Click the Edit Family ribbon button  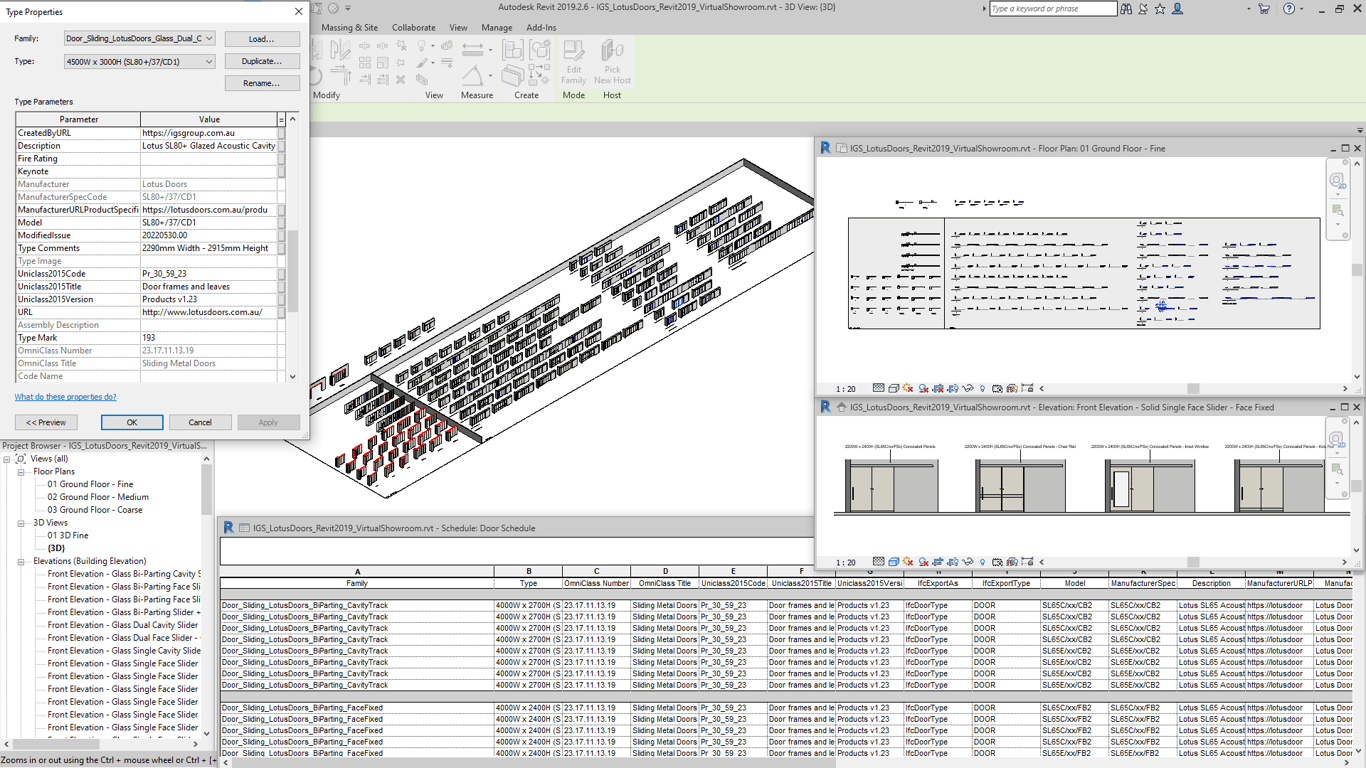[573, 63]
